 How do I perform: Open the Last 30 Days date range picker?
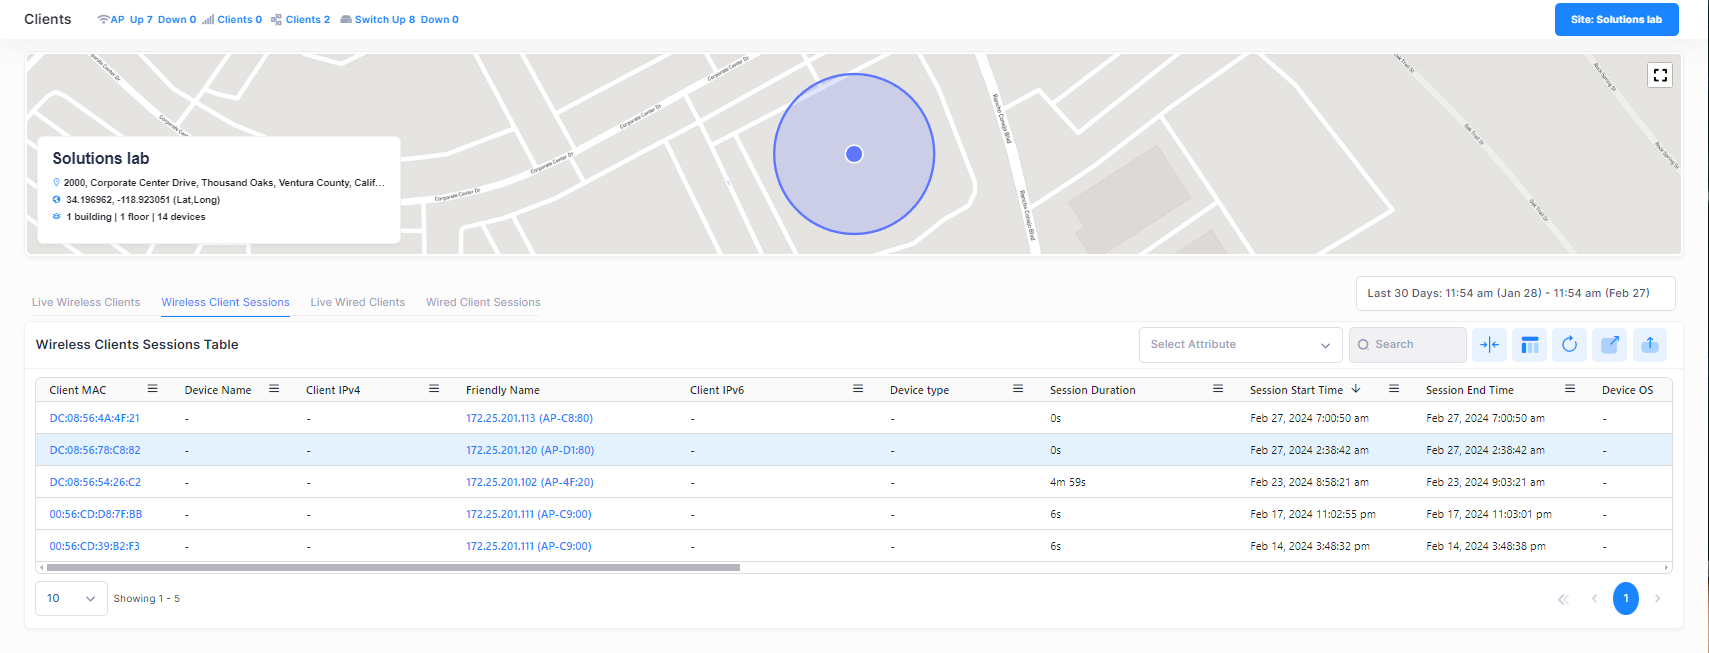tap(1514, 294)
